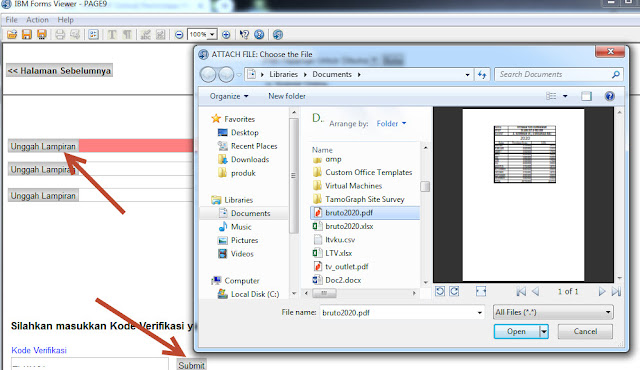Click the blue Help question icon in toolbar
The image size is (640, 370).
coord(259,35)
